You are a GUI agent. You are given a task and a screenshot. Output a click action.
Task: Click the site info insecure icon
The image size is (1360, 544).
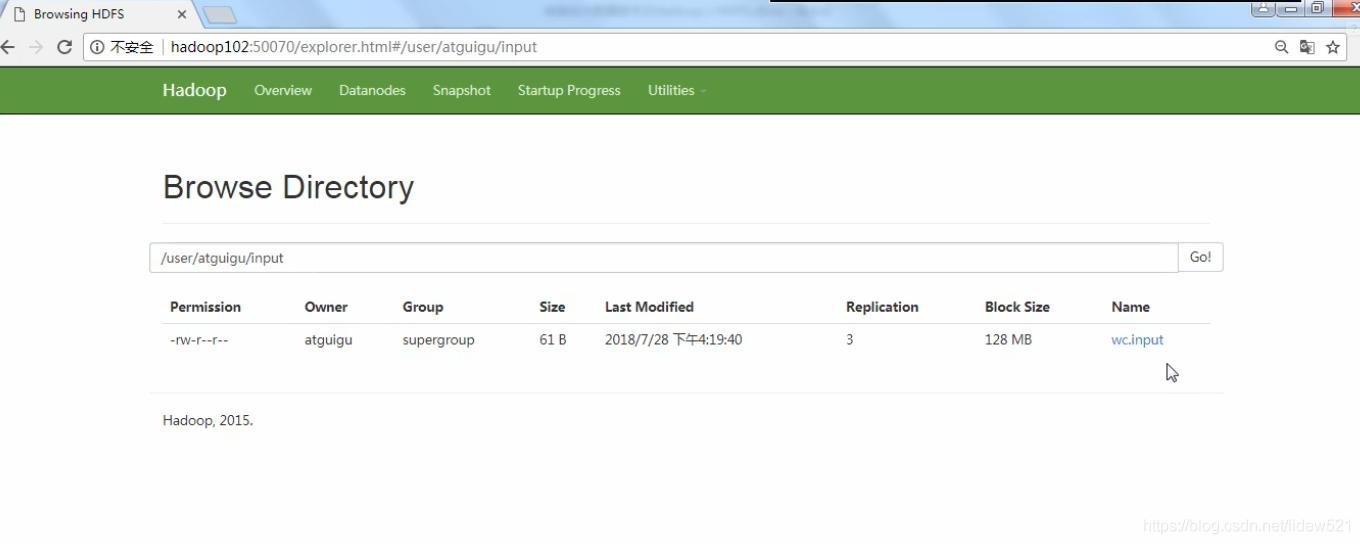[x=98, y=47]
